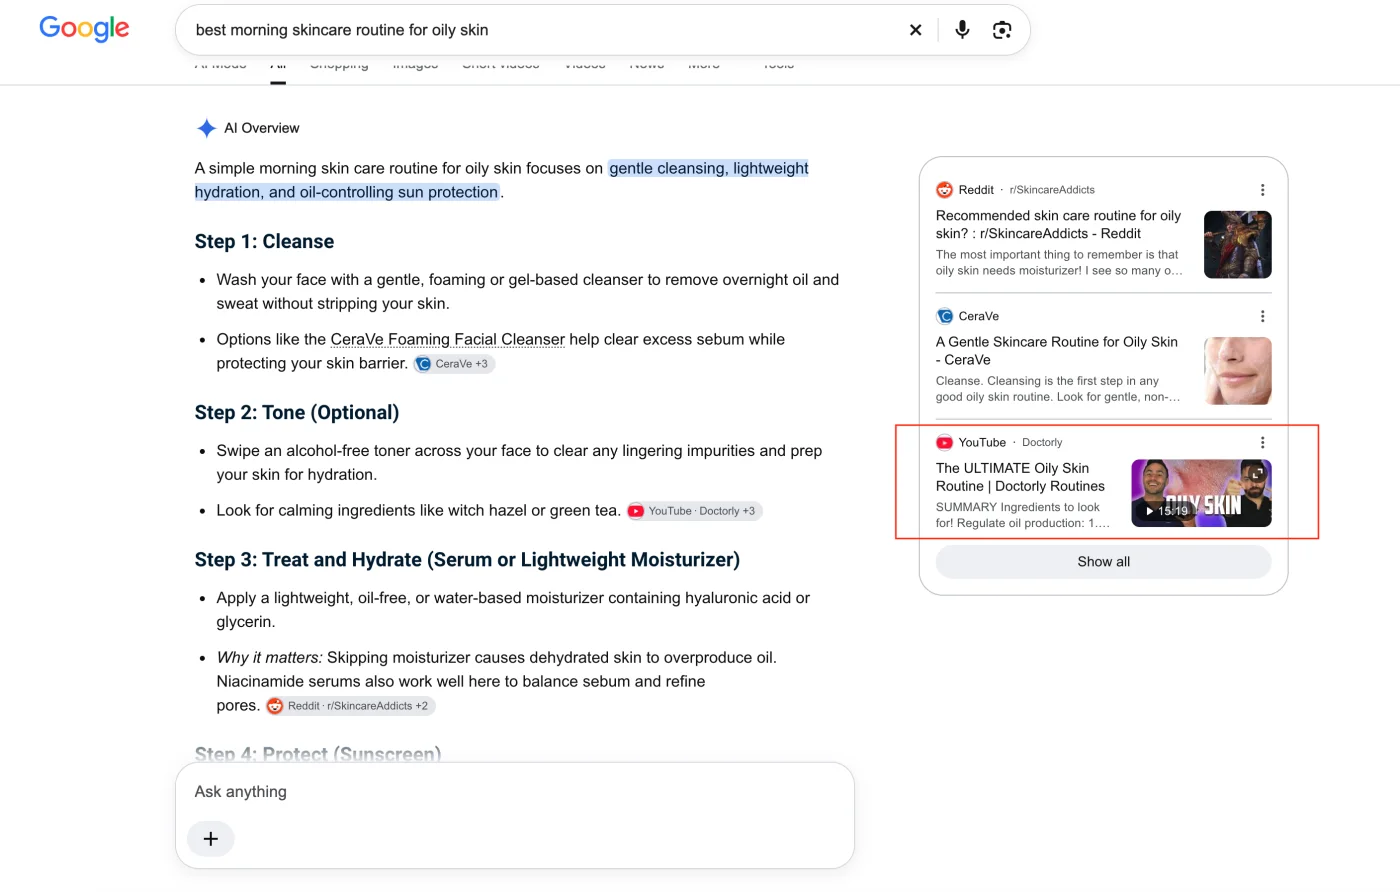
Task: Open more options for Reddit source
Action: [x=1262, y=190]
